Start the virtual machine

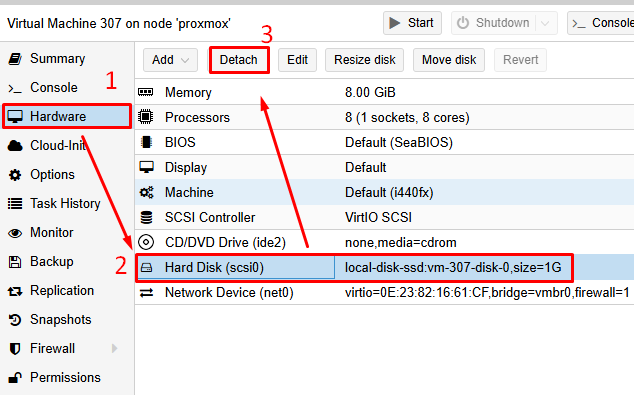click(412, 23)
